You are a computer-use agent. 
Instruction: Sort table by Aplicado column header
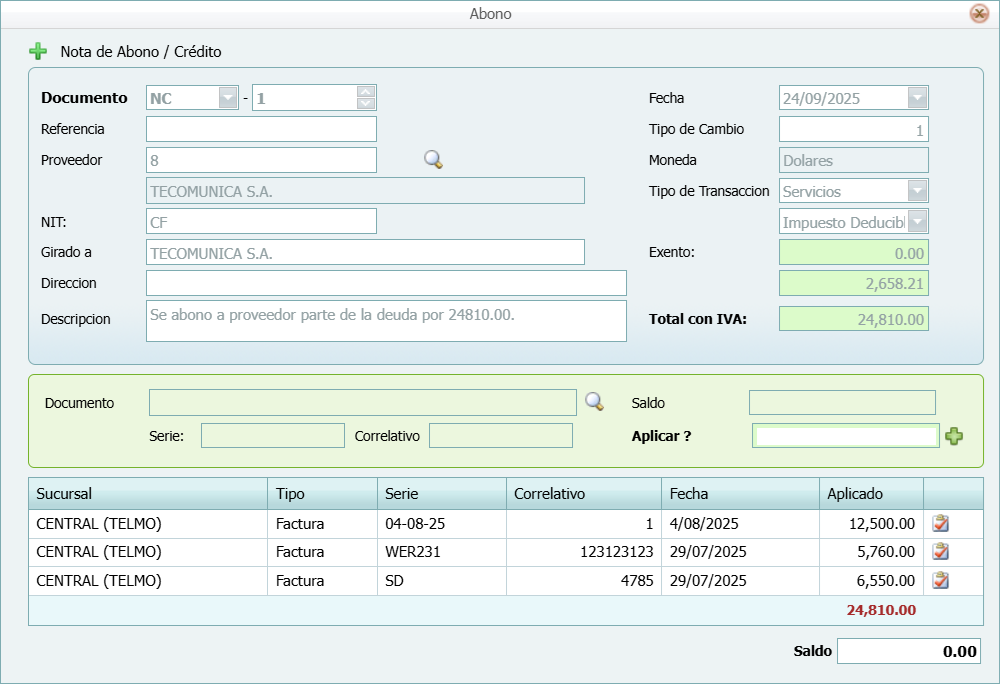pos(870,494)
